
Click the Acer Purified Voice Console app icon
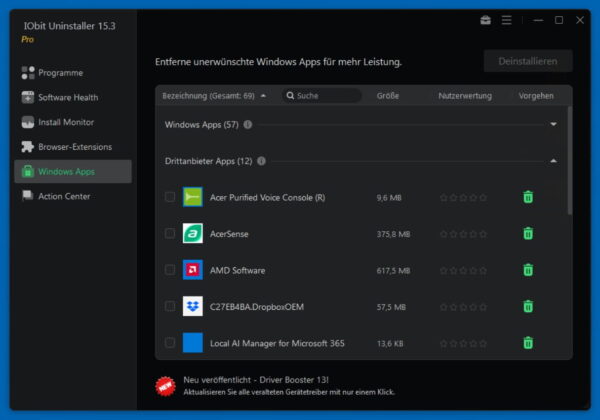[192, 197]
